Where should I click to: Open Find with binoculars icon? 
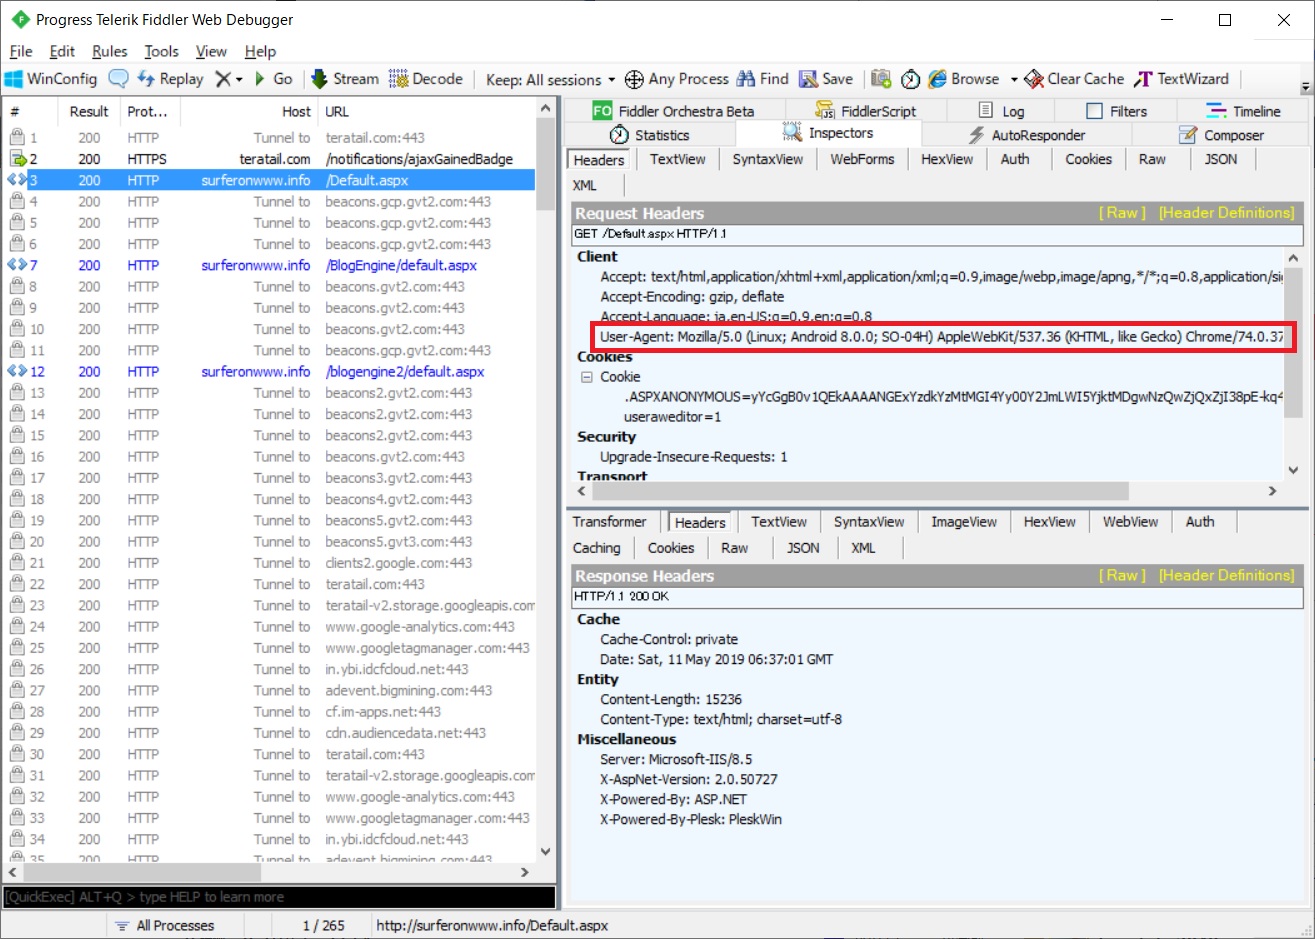763,79
